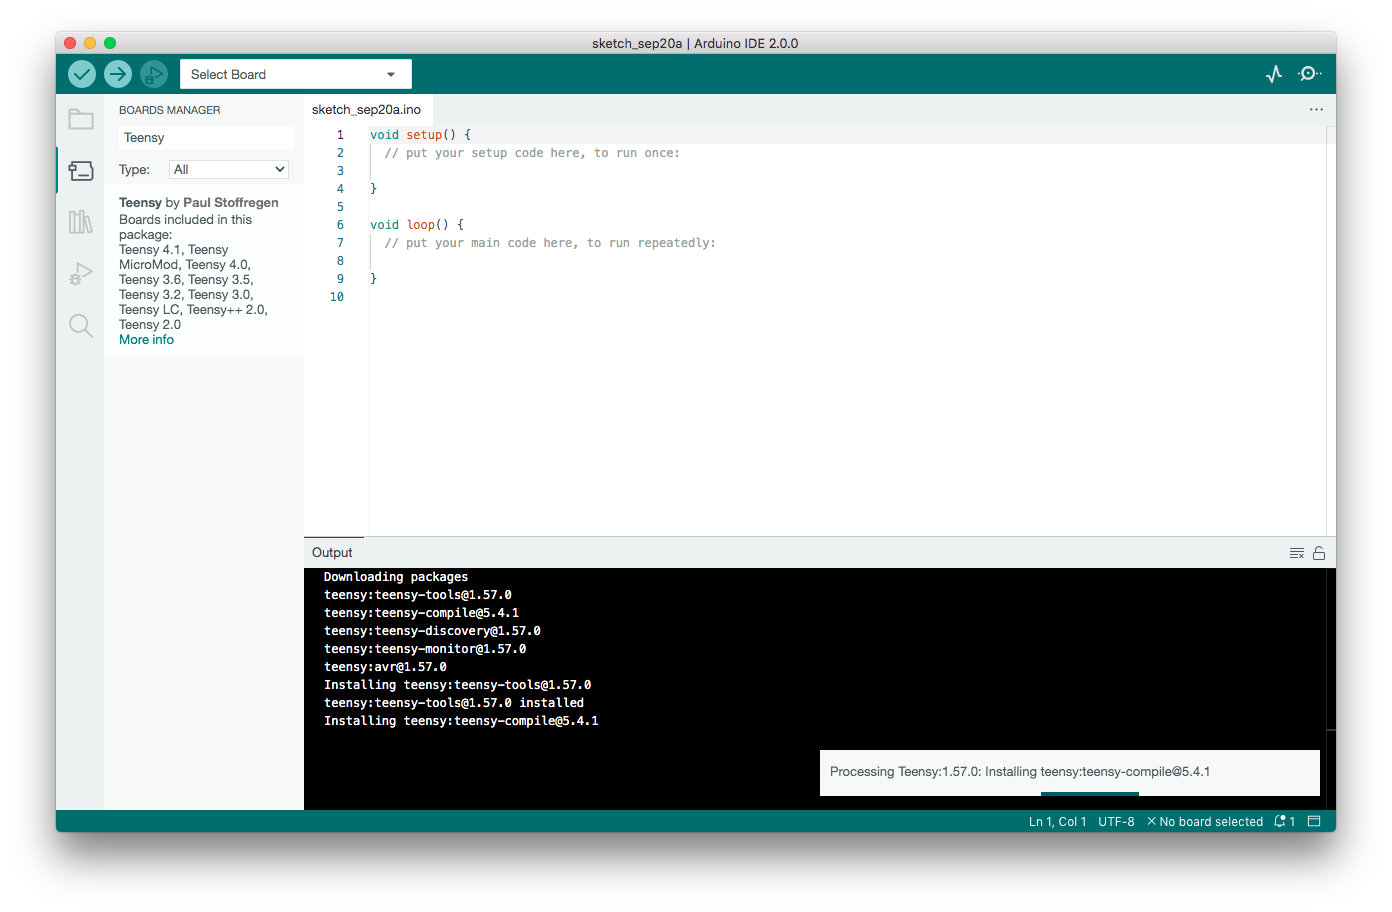Click the installation progress bar in notification
This screenshot has height=912, width=1392.
pyautogui.click(x=1090, y=794)
